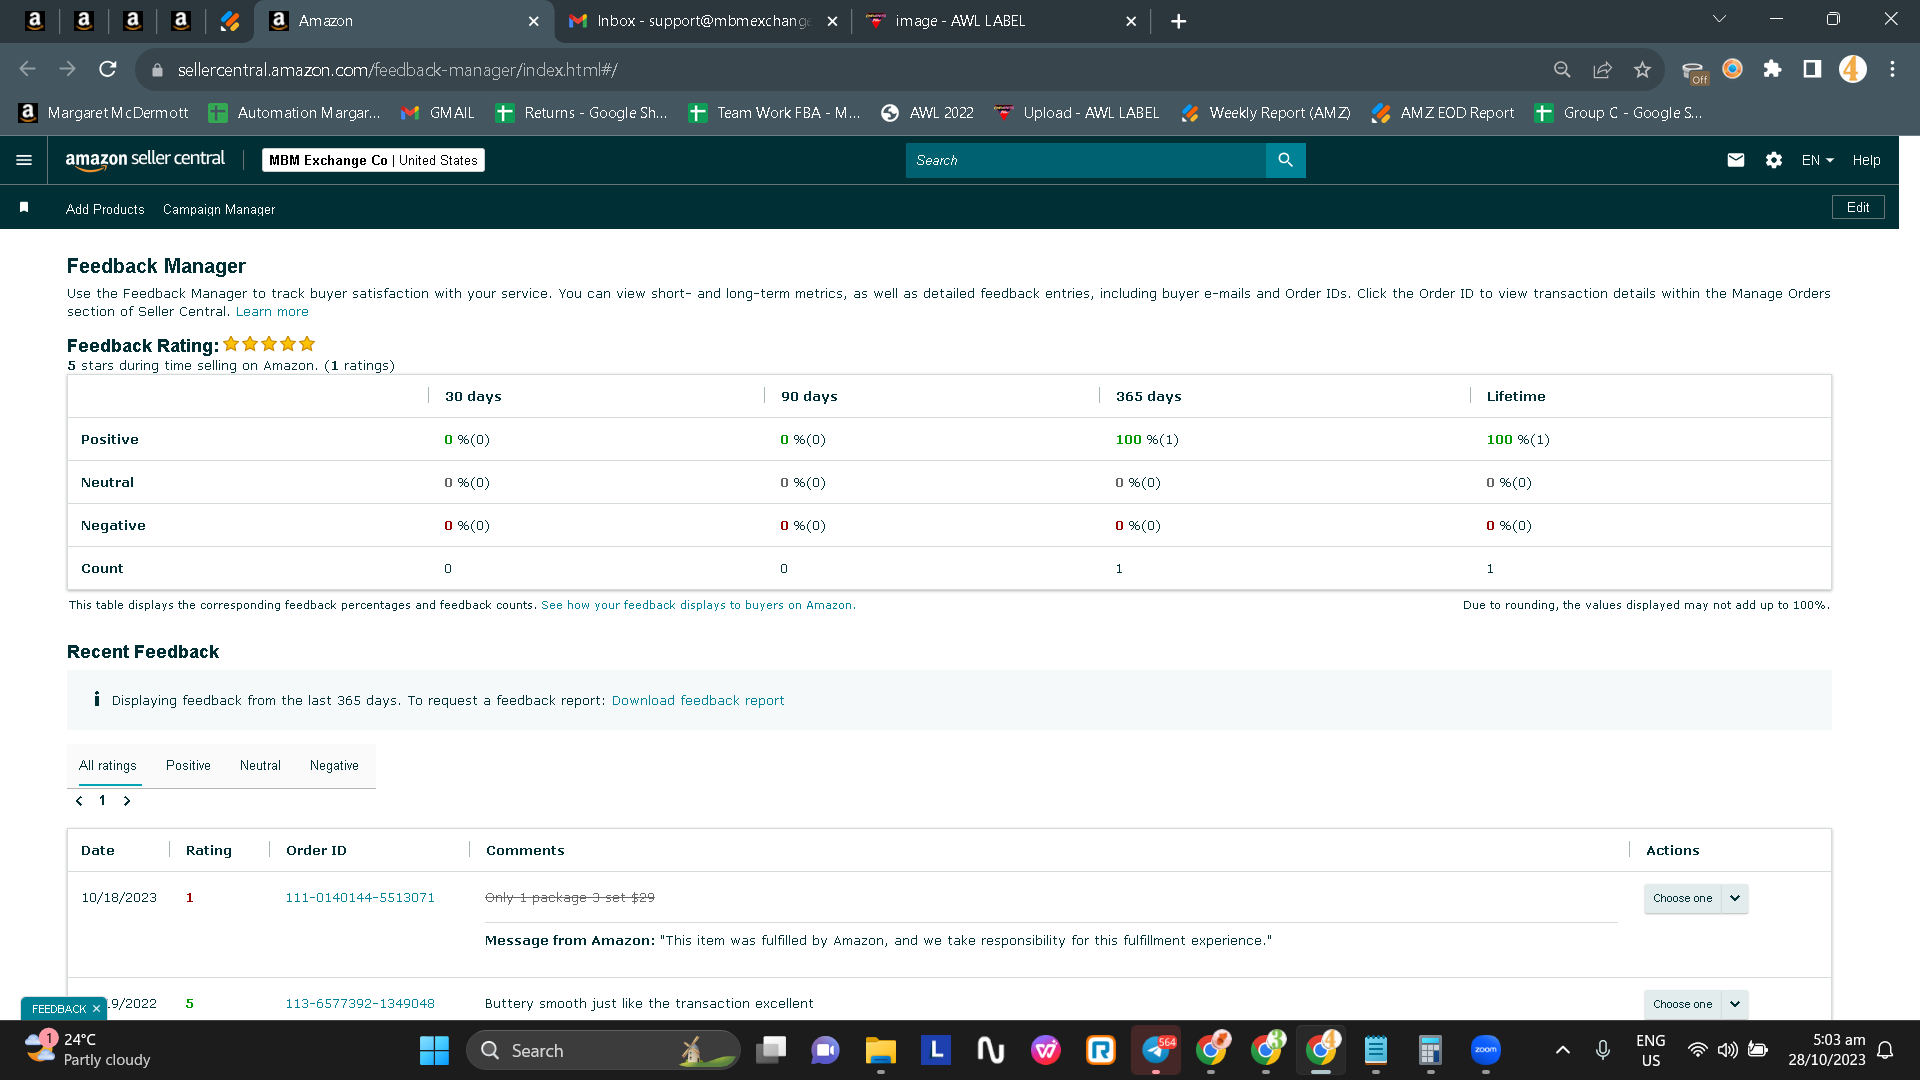Go back to previous page
The image size is (1920, 1080).
[x=28, y=69]
